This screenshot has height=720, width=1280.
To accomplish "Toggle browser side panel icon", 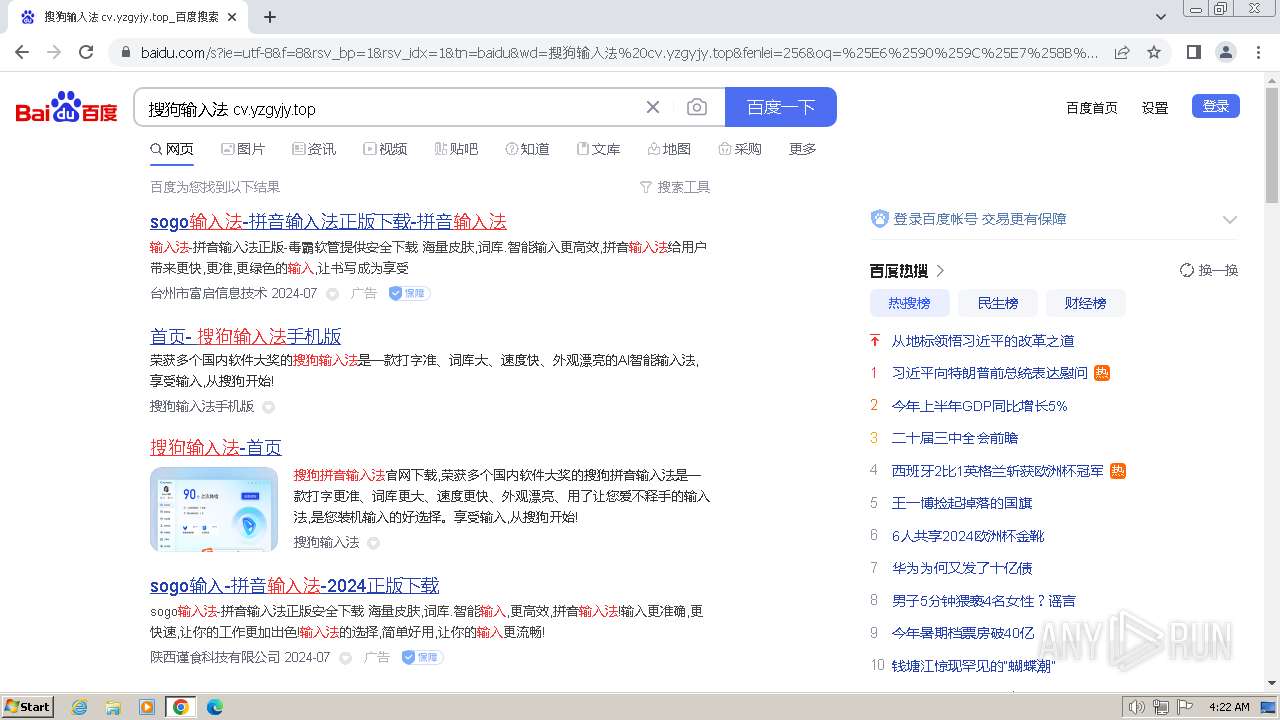I will 1193,52.
